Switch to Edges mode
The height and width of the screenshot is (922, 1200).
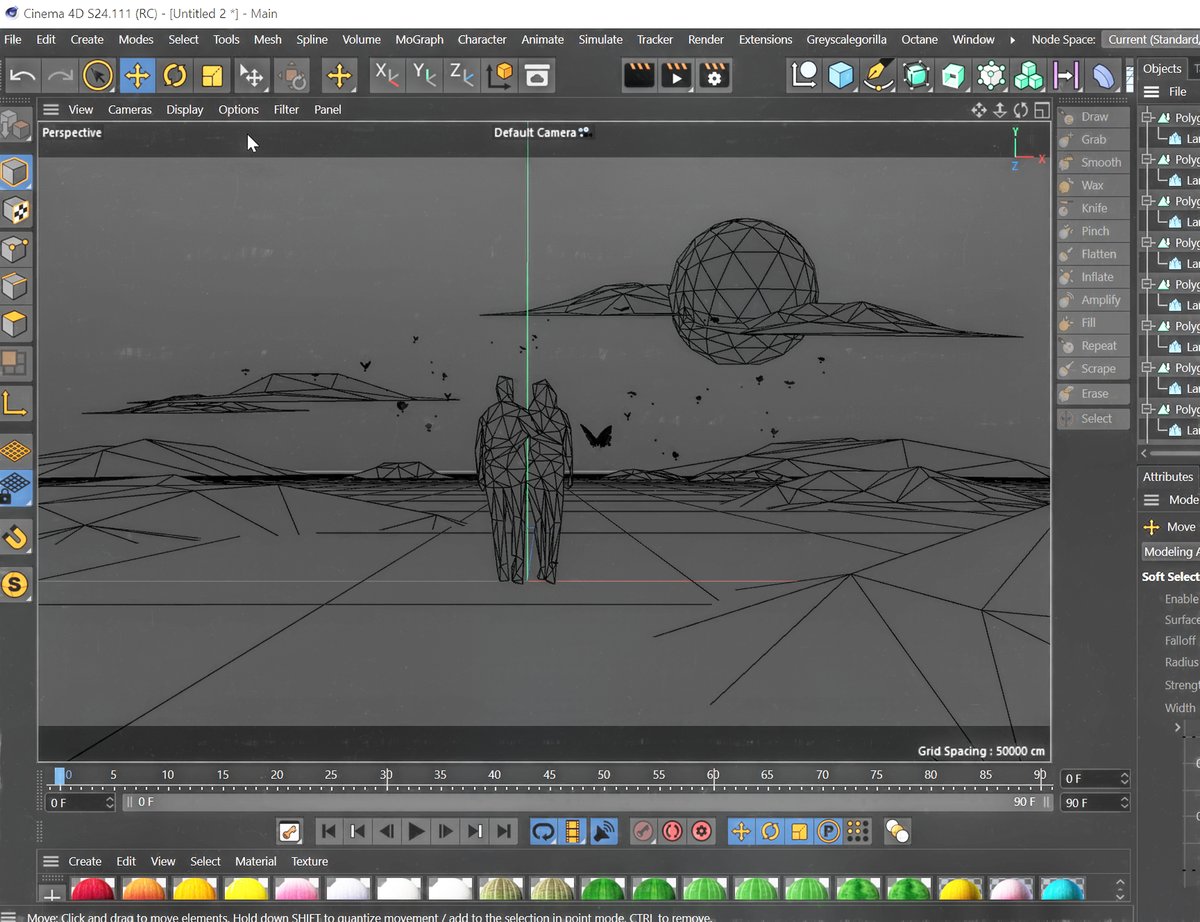(15, 287)
